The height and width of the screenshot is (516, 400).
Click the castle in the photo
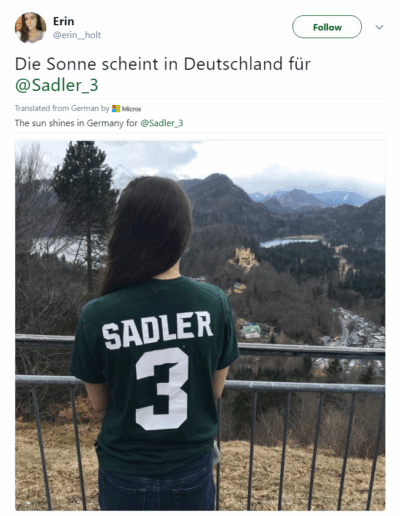(245, 258)
